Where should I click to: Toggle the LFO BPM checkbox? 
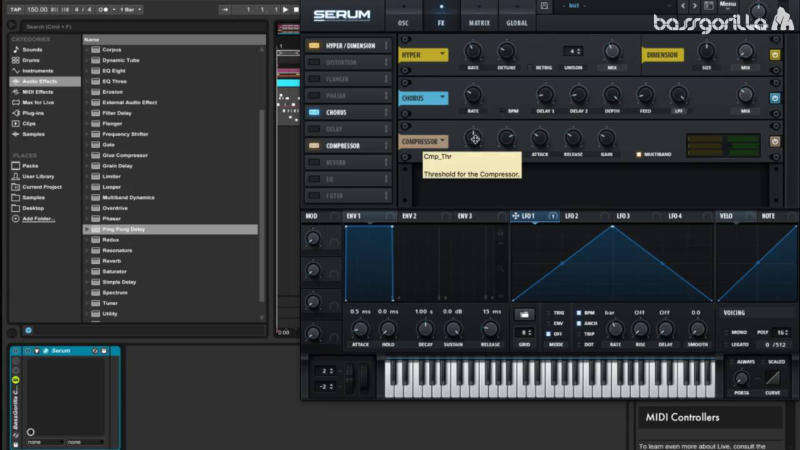coord(579,313)
